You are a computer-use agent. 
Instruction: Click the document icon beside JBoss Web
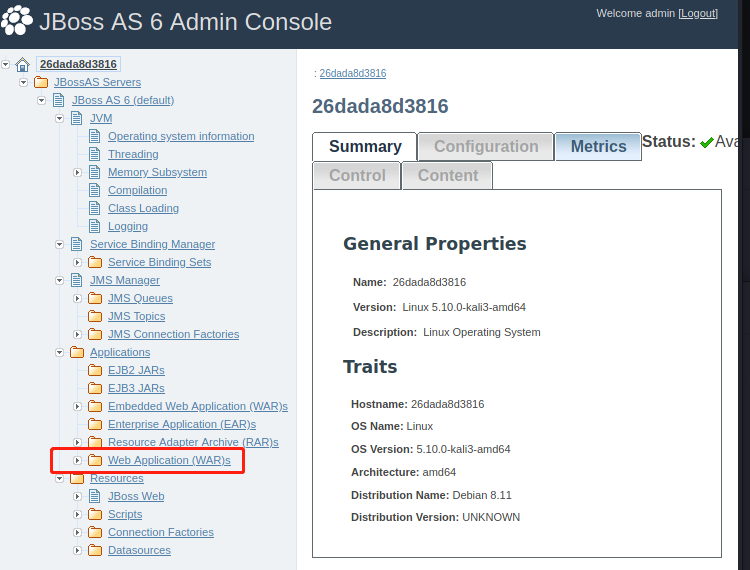point(95,496)
